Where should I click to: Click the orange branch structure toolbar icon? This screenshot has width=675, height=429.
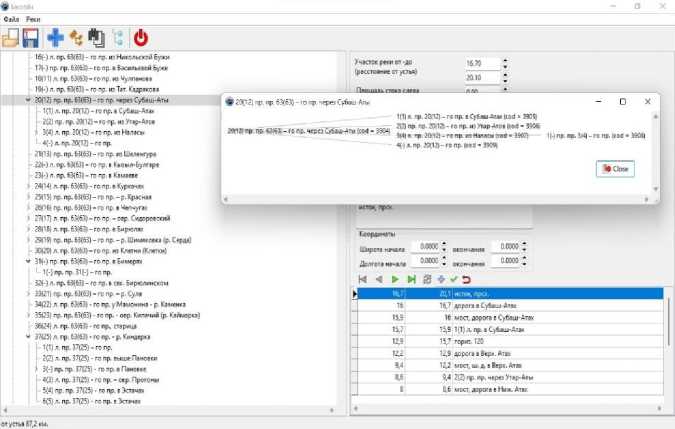[x=76, y=38]
